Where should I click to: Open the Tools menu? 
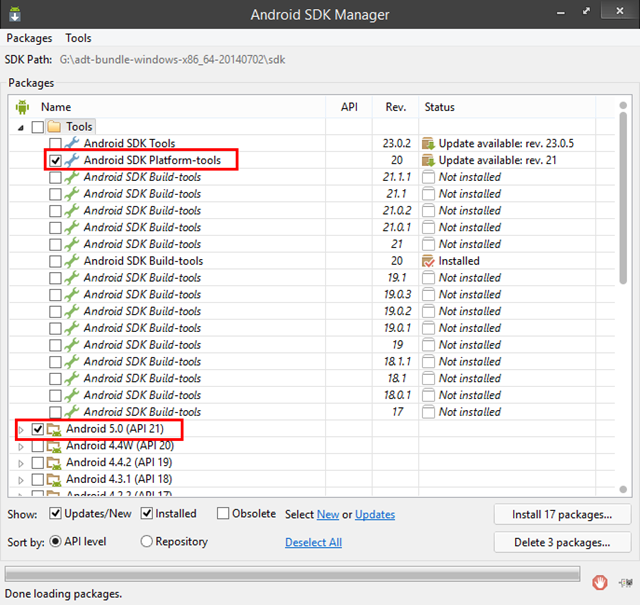(78, 38)
